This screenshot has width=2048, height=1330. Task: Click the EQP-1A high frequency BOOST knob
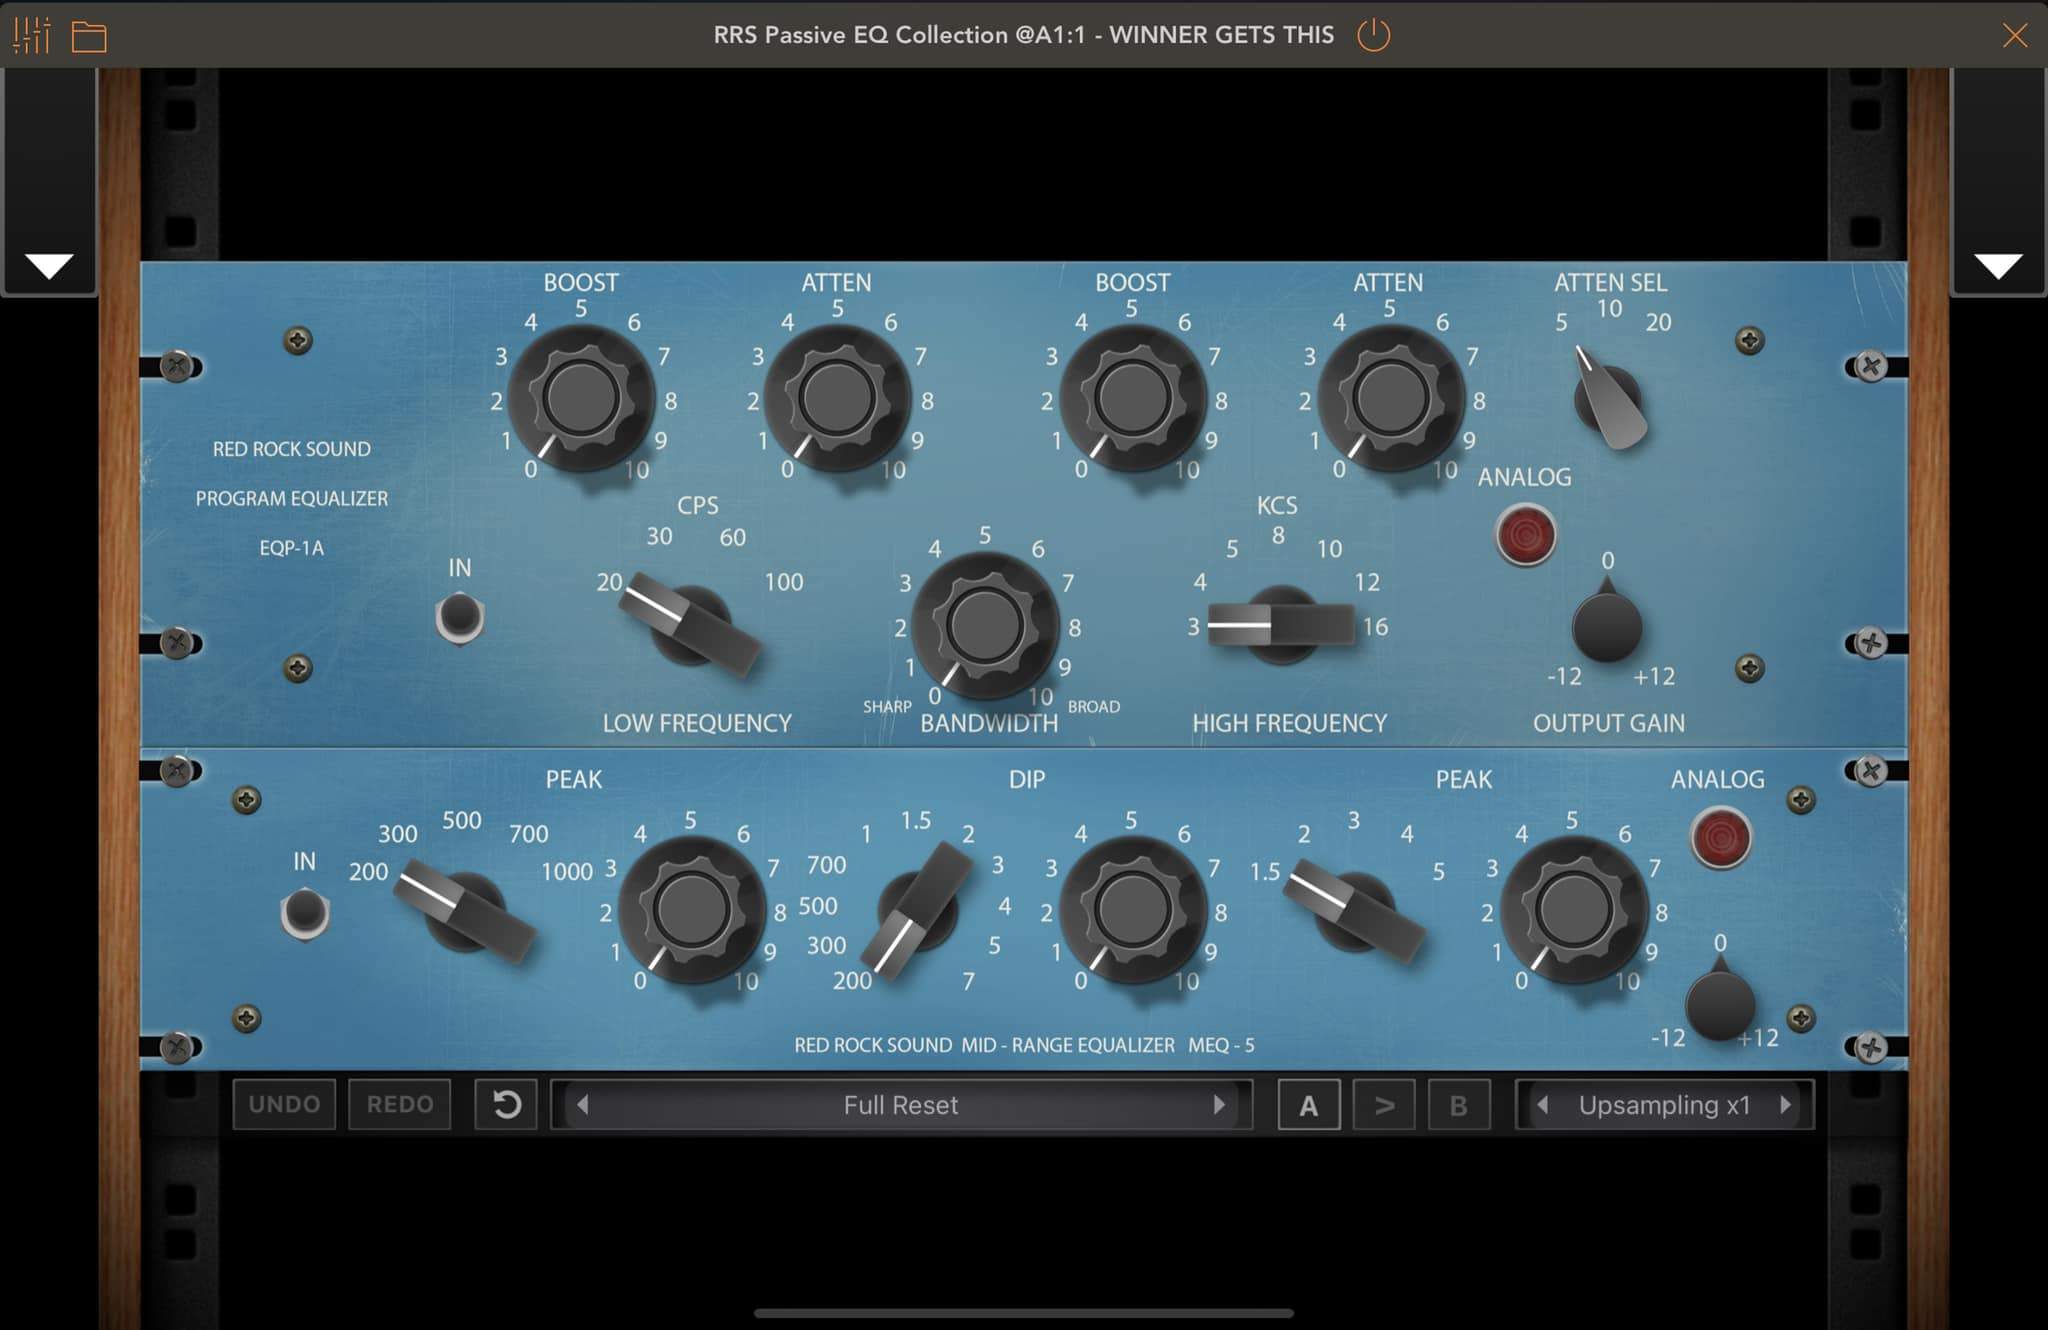(x=1132, y=397)
